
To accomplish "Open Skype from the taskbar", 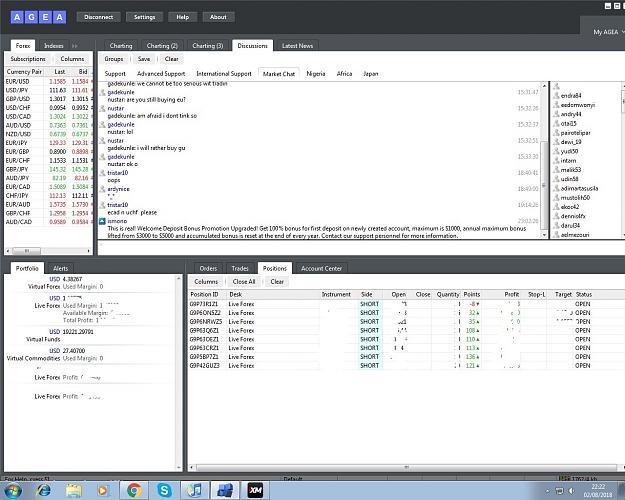I will point(164,490).
